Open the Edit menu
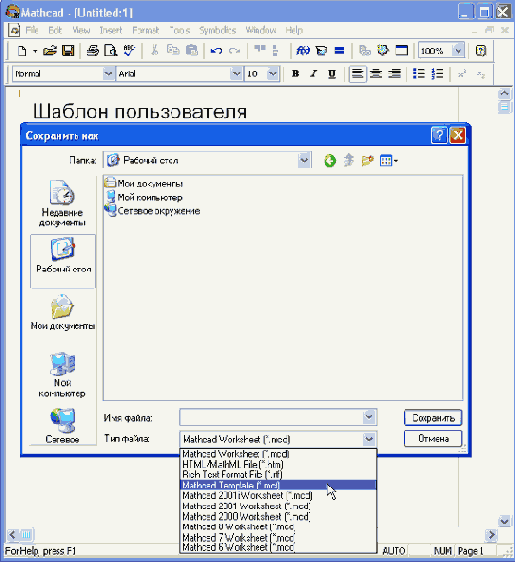The image size is (515, 562). point(55,30)
